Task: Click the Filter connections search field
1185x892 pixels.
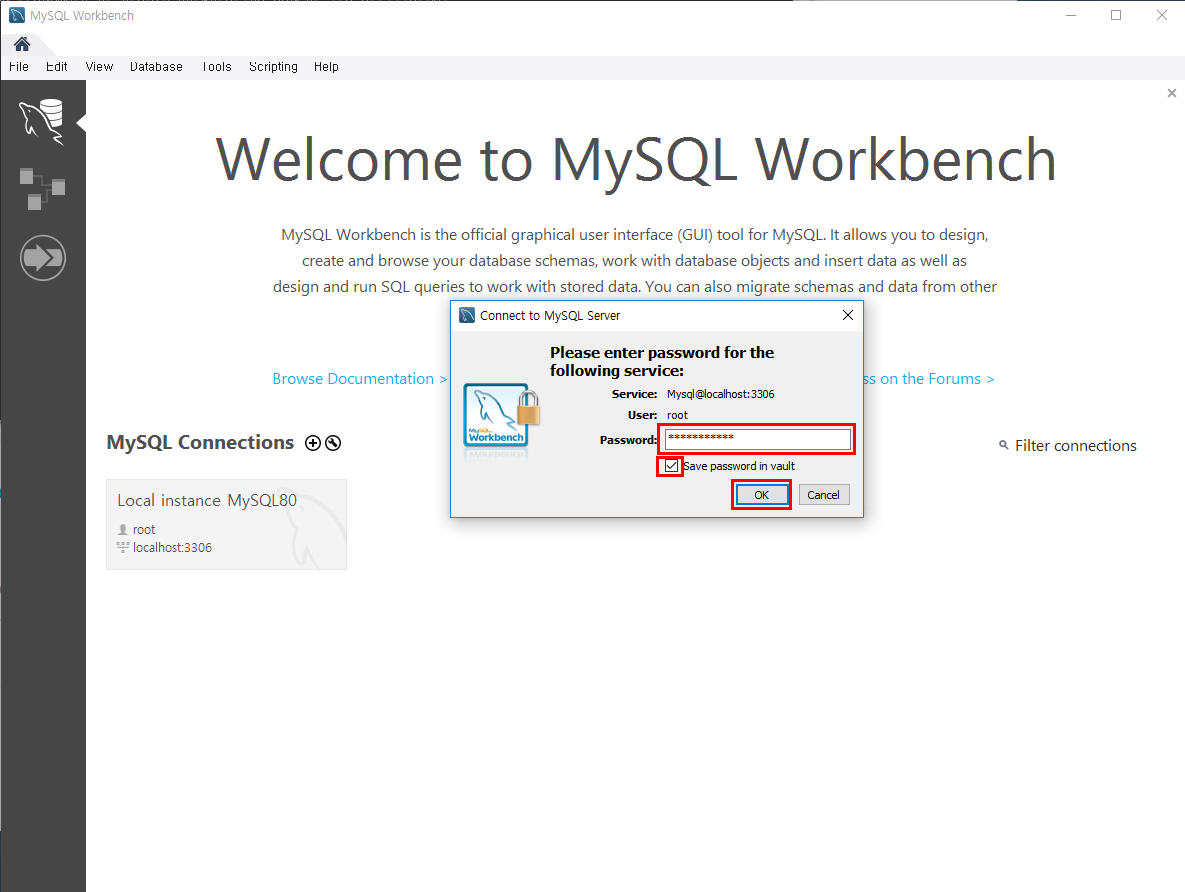Action: (1075, 445)
